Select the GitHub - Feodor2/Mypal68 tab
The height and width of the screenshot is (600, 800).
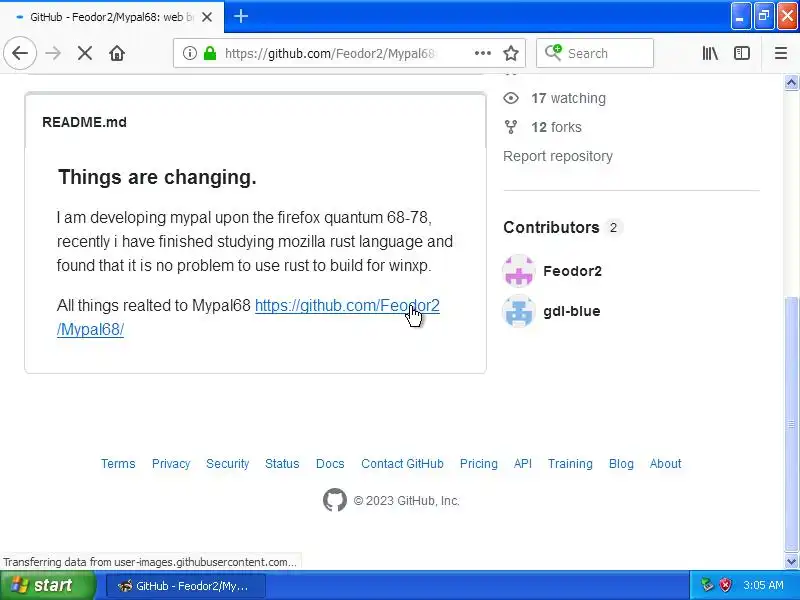112,17
